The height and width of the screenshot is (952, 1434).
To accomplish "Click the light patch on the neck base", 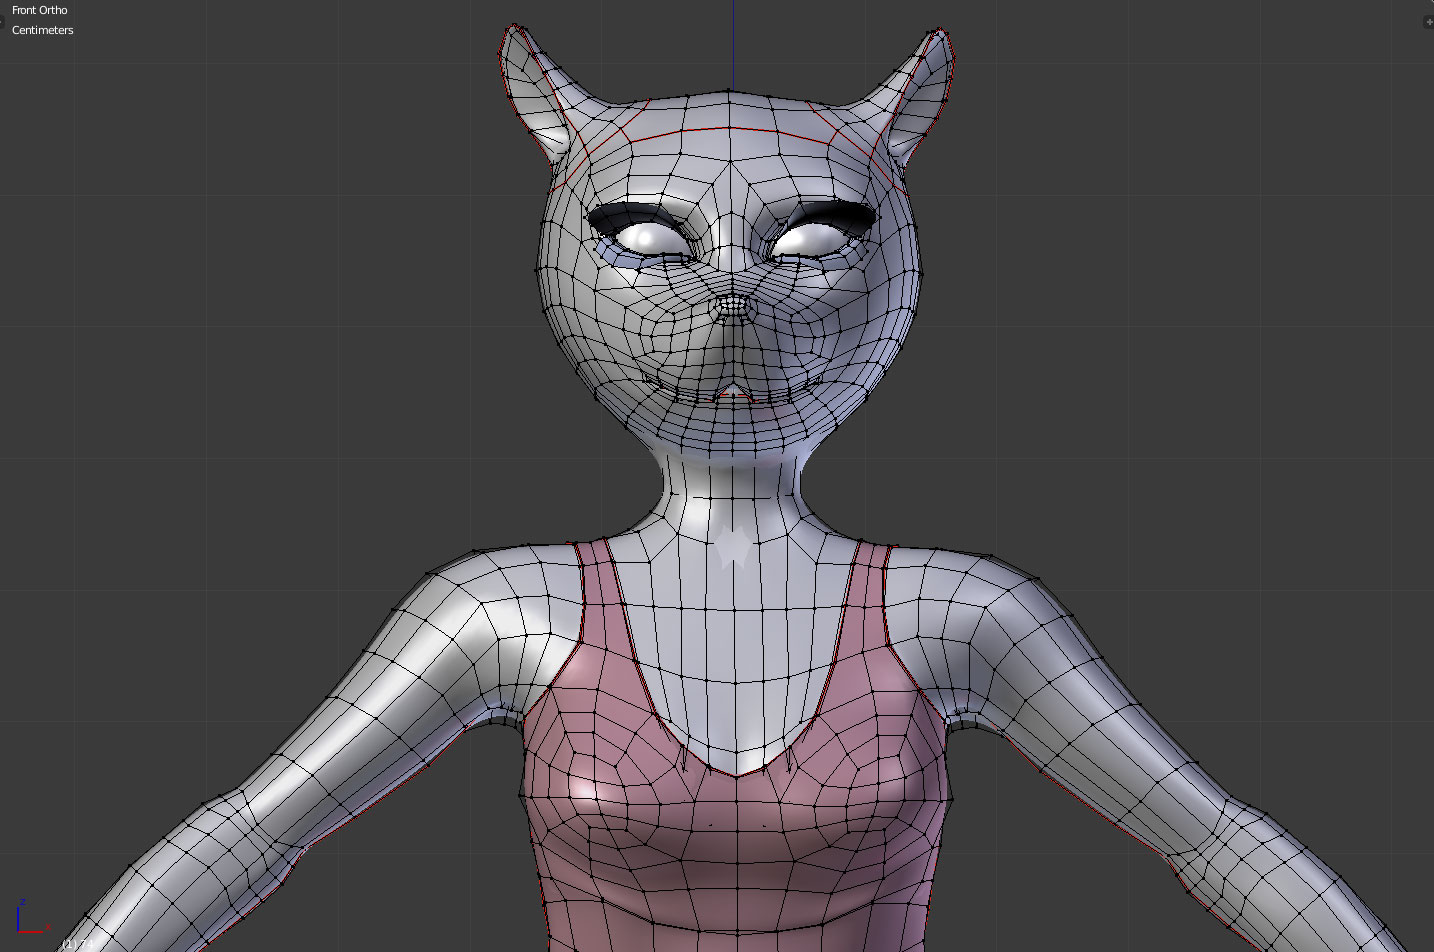I will click(733, 547).
